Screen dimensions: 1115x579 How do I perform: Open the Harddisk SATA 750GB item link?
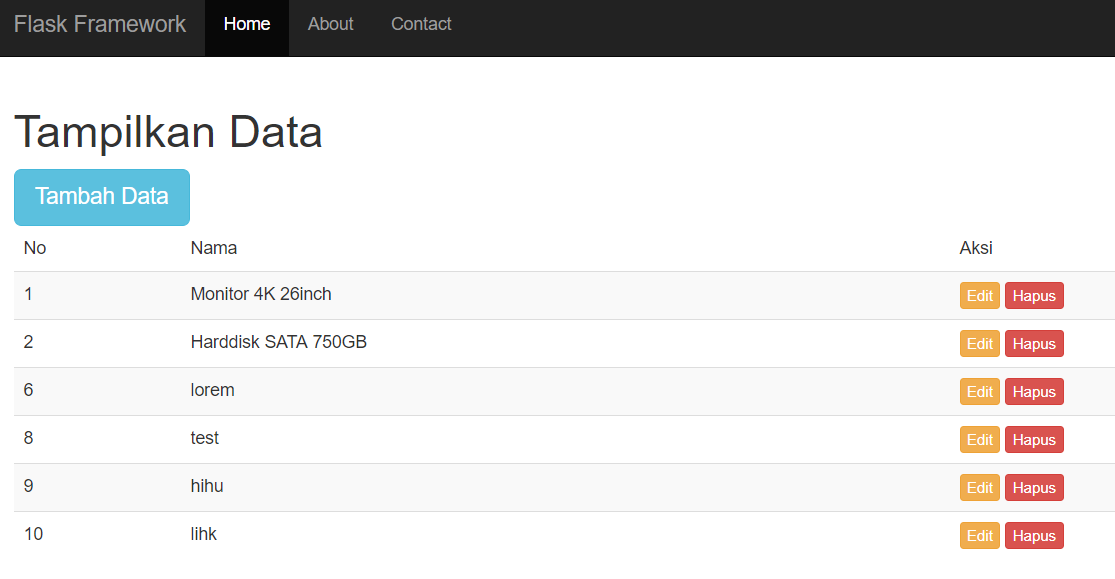(x=278, y=342)
